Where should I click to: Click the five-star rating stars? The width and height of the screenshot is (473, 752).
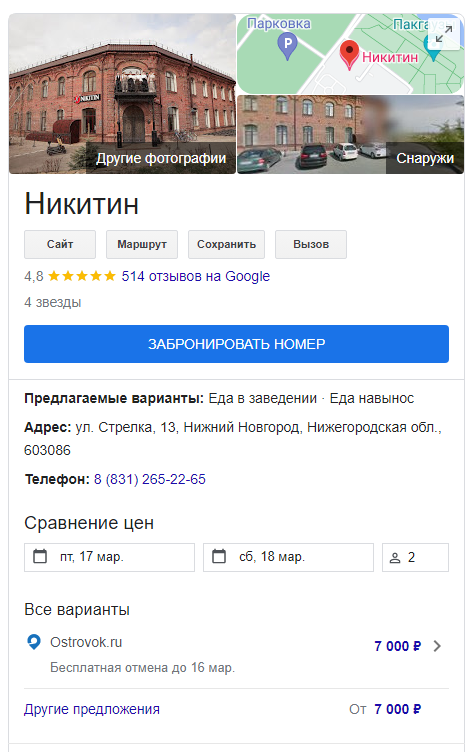[x=82, y=276]
